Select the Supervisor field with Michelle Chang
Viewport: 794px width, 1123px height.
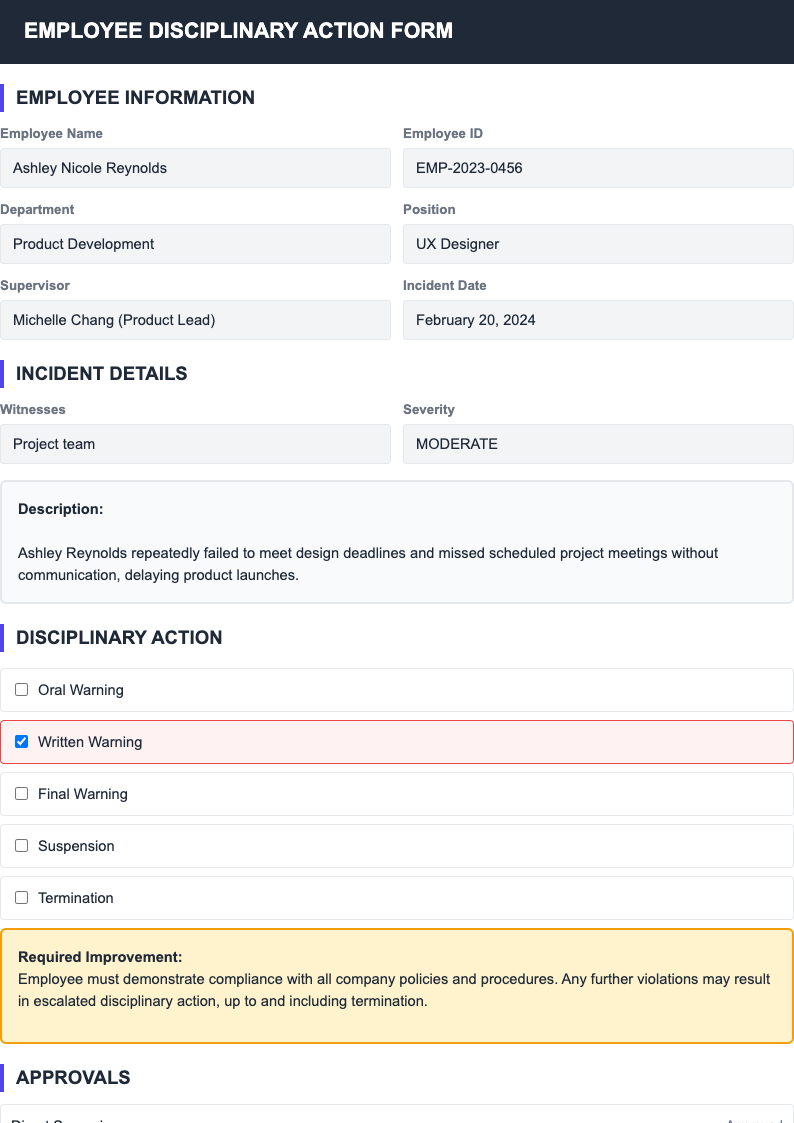(195, 319)
